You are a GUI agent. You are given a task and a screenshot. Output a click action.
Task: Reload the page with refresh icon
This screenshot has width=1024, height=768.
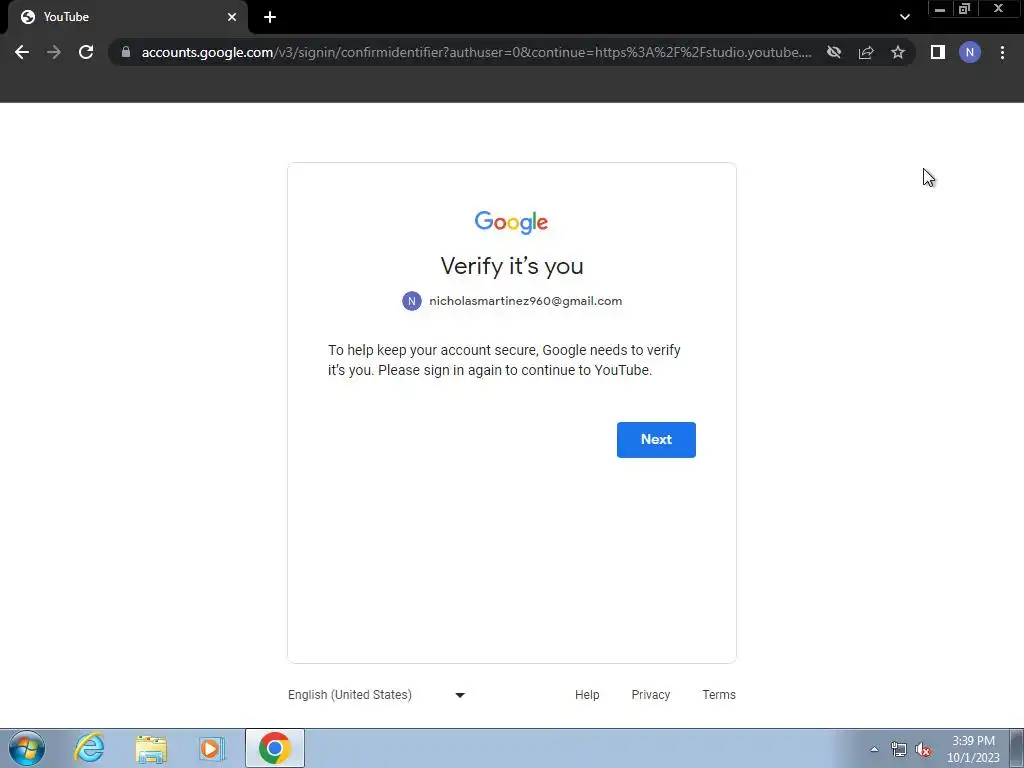point(86,52)
